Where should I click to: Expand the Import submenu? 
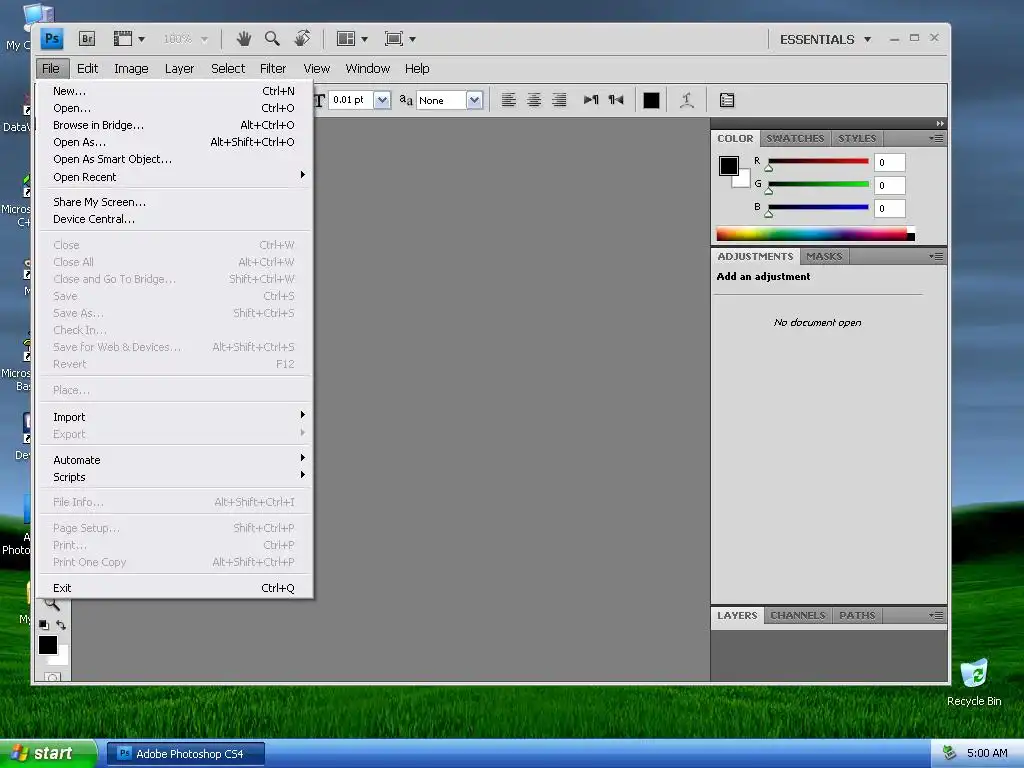(x=174, y=417)
